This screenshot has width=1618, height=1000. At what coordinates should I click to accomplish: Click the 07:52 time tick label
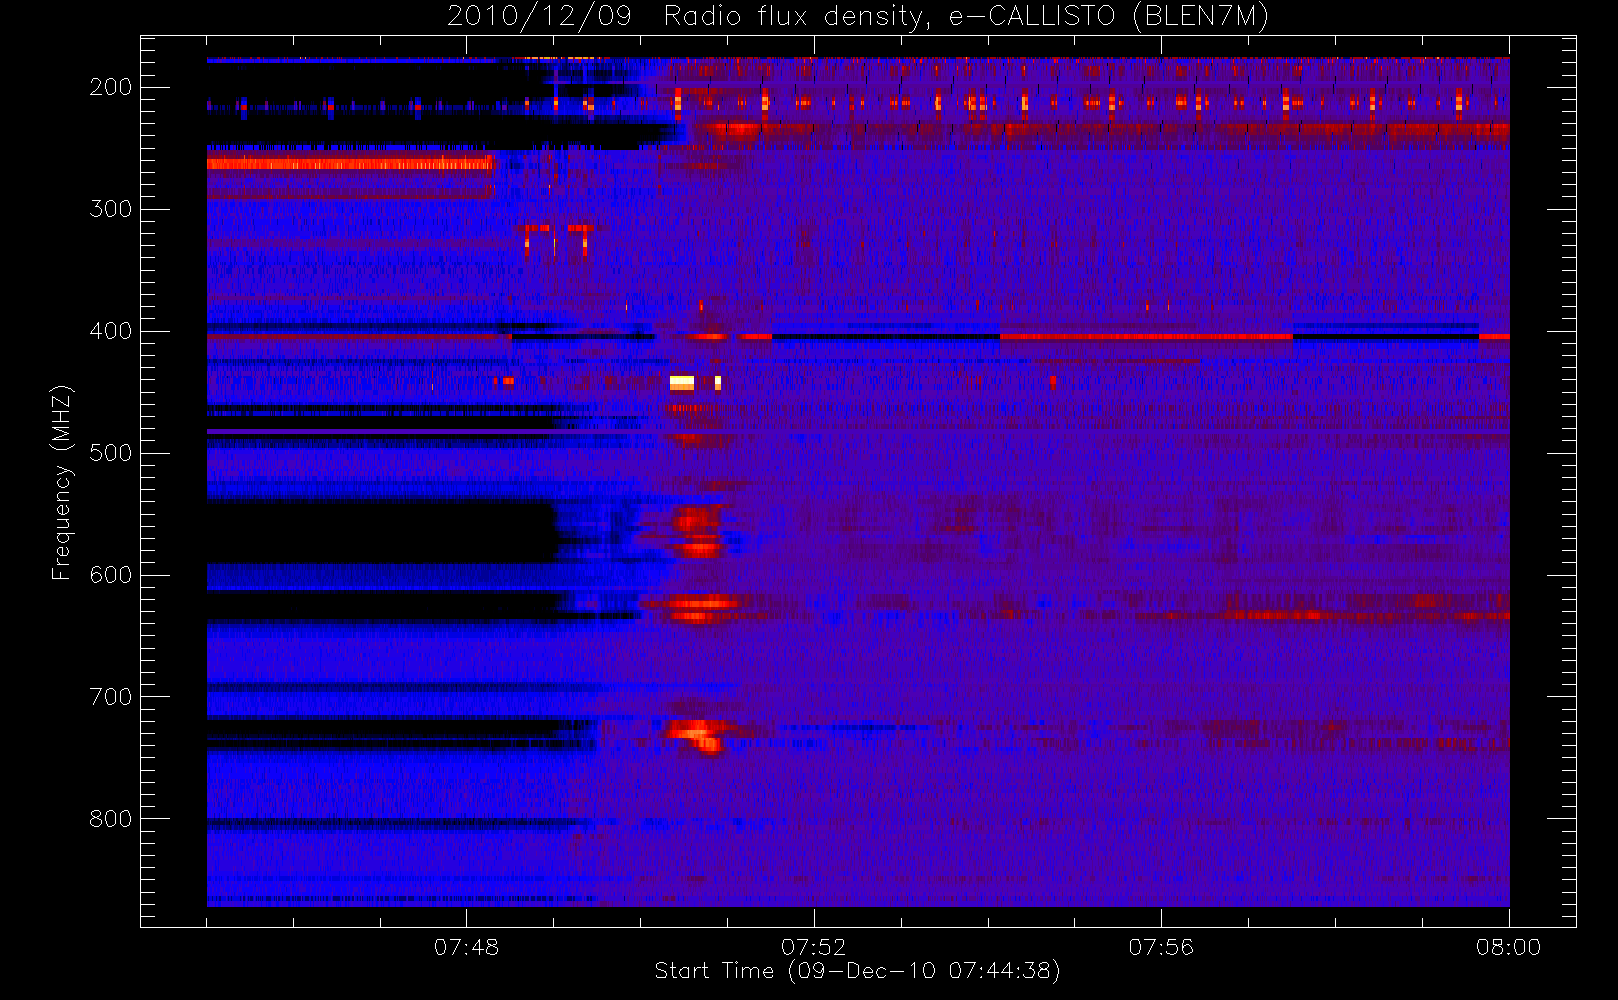pyautogui.click(x=813, y=947)
